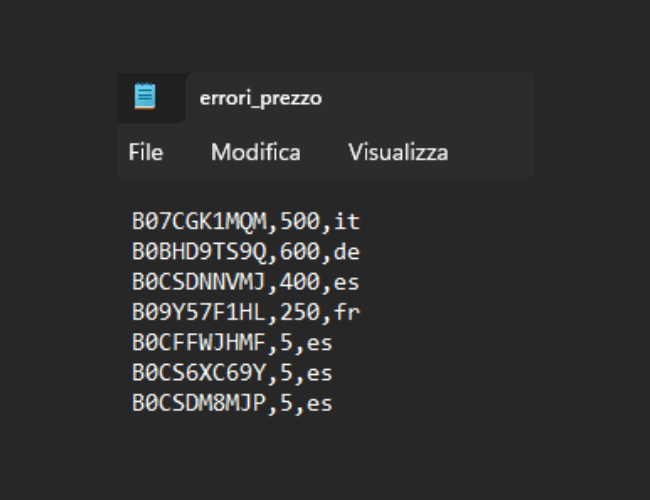Place cursor in line B0BHD9TS9Q,600,de
The height and width of the screenshot is (500, 650).
click(246, 252)
